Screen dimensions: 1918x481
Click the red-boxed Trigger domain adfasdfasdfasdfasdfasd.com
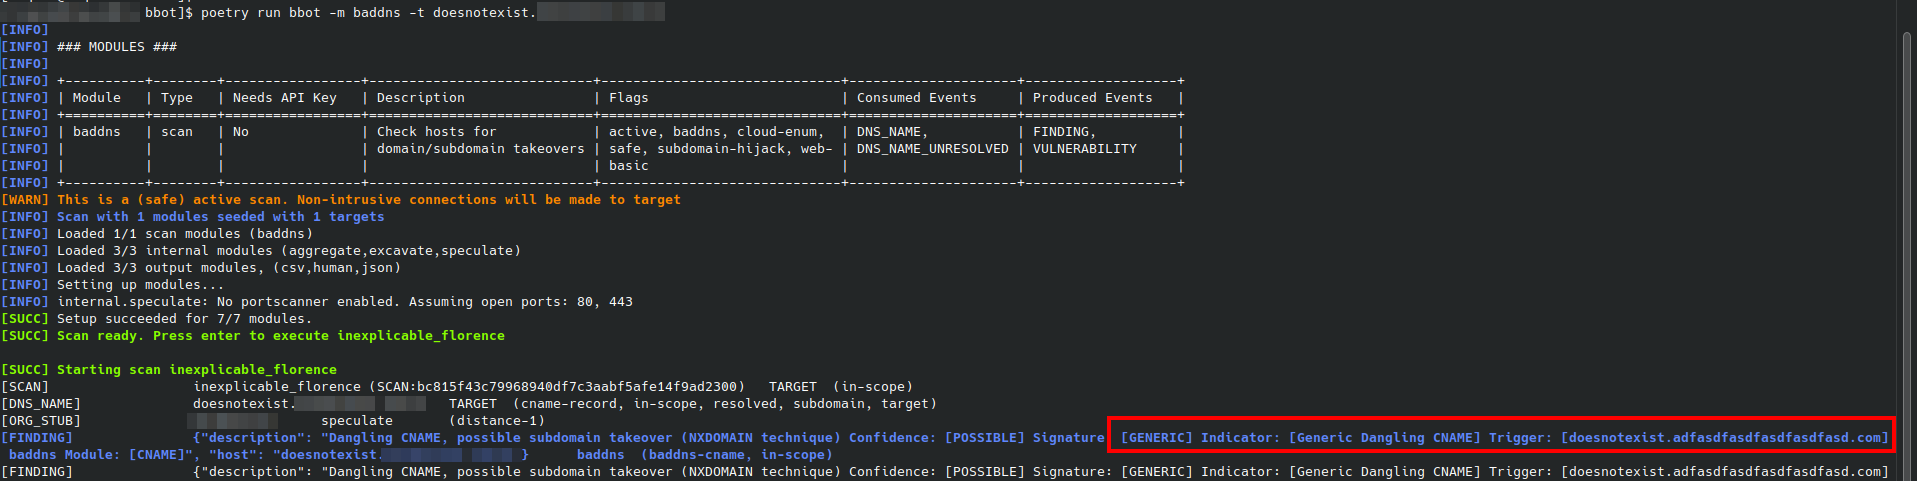click(1724, 438)
